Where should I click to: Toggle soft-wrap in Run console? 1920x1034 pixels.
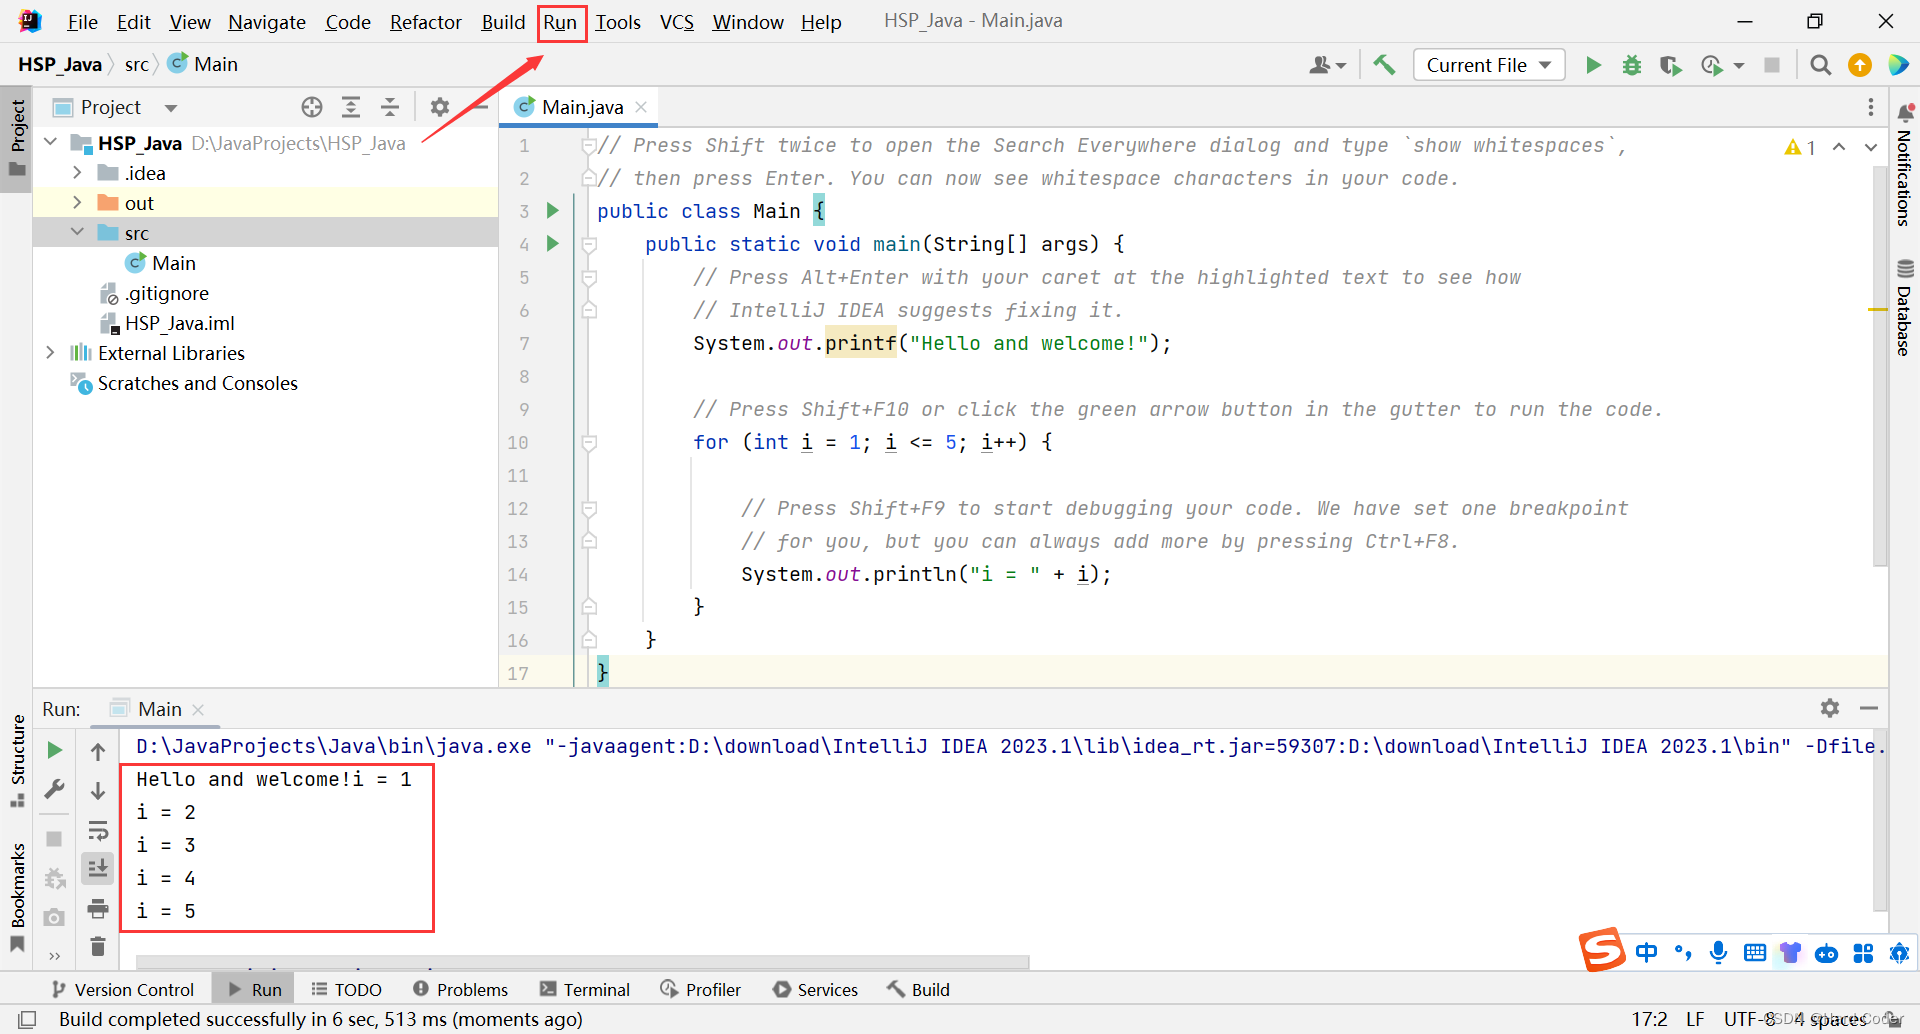coord(98,830)
